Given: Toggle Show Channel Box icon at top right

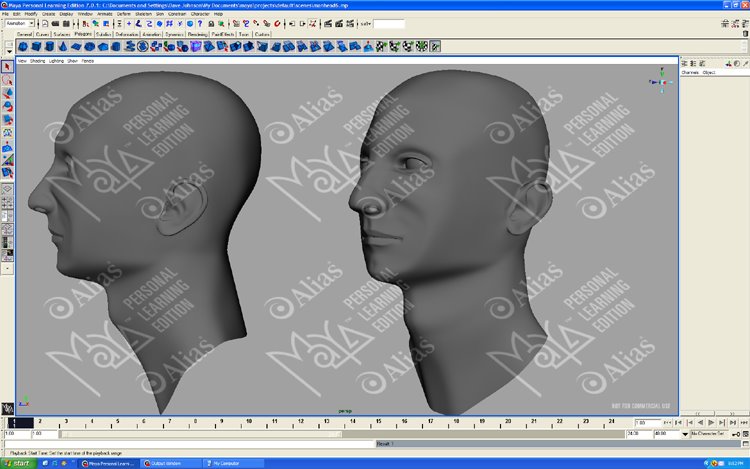Looking at the screenshot, I should point(745,23).
